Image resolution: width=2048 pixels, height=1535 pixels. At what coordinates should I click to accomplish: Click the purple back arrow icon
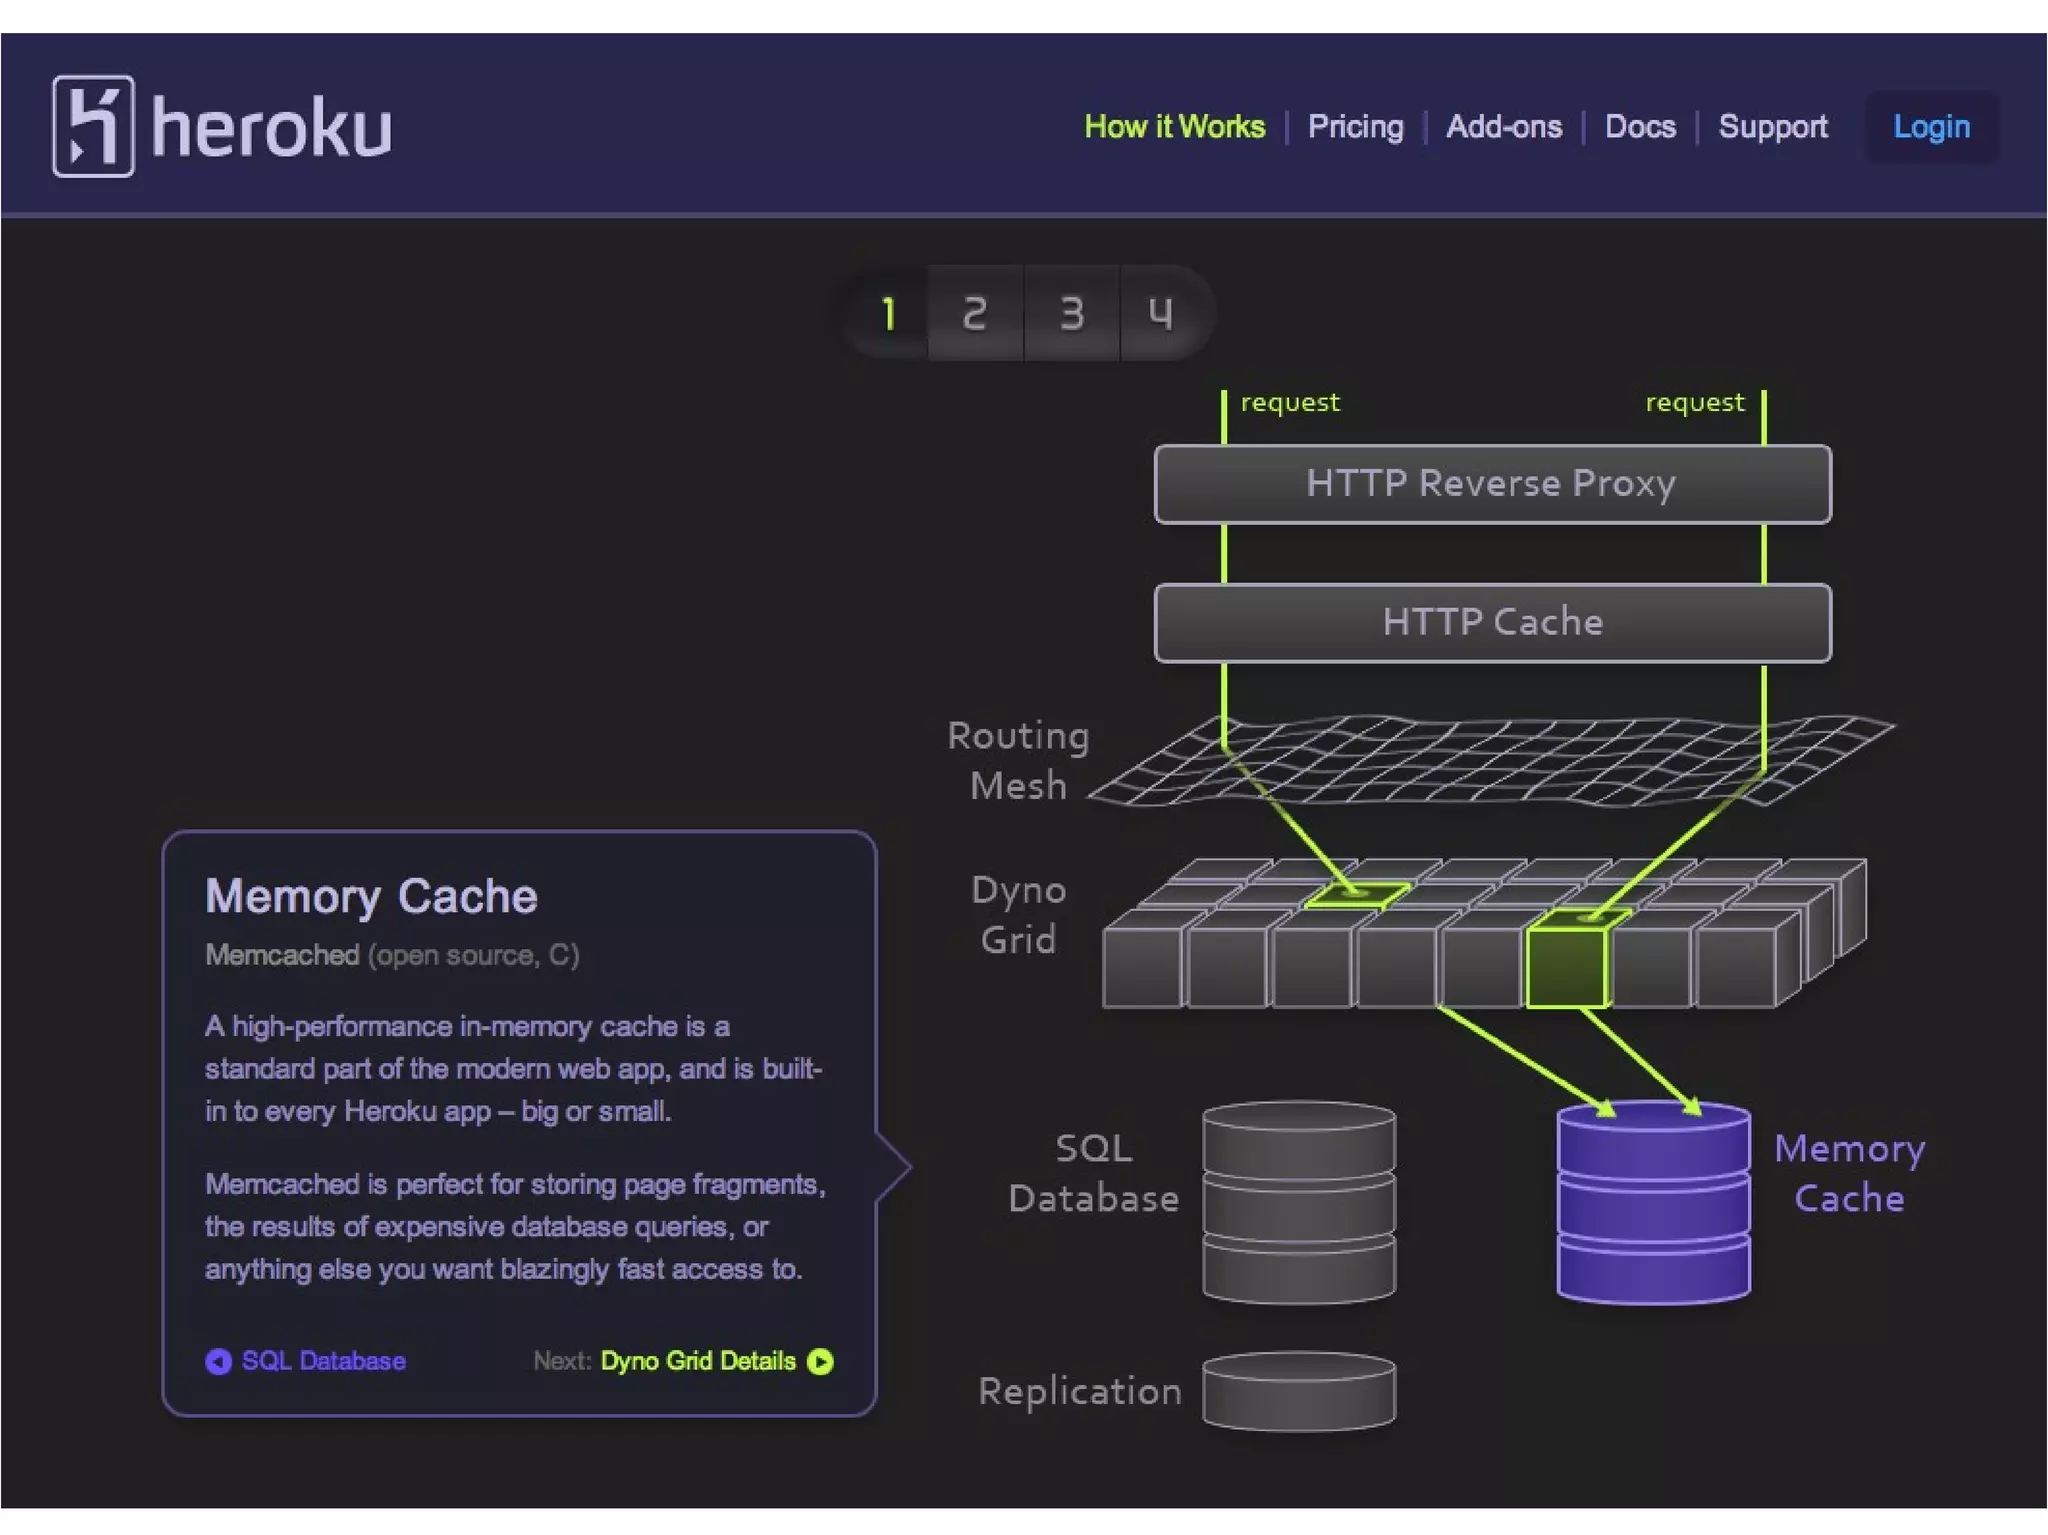(x=218, y=1362)
